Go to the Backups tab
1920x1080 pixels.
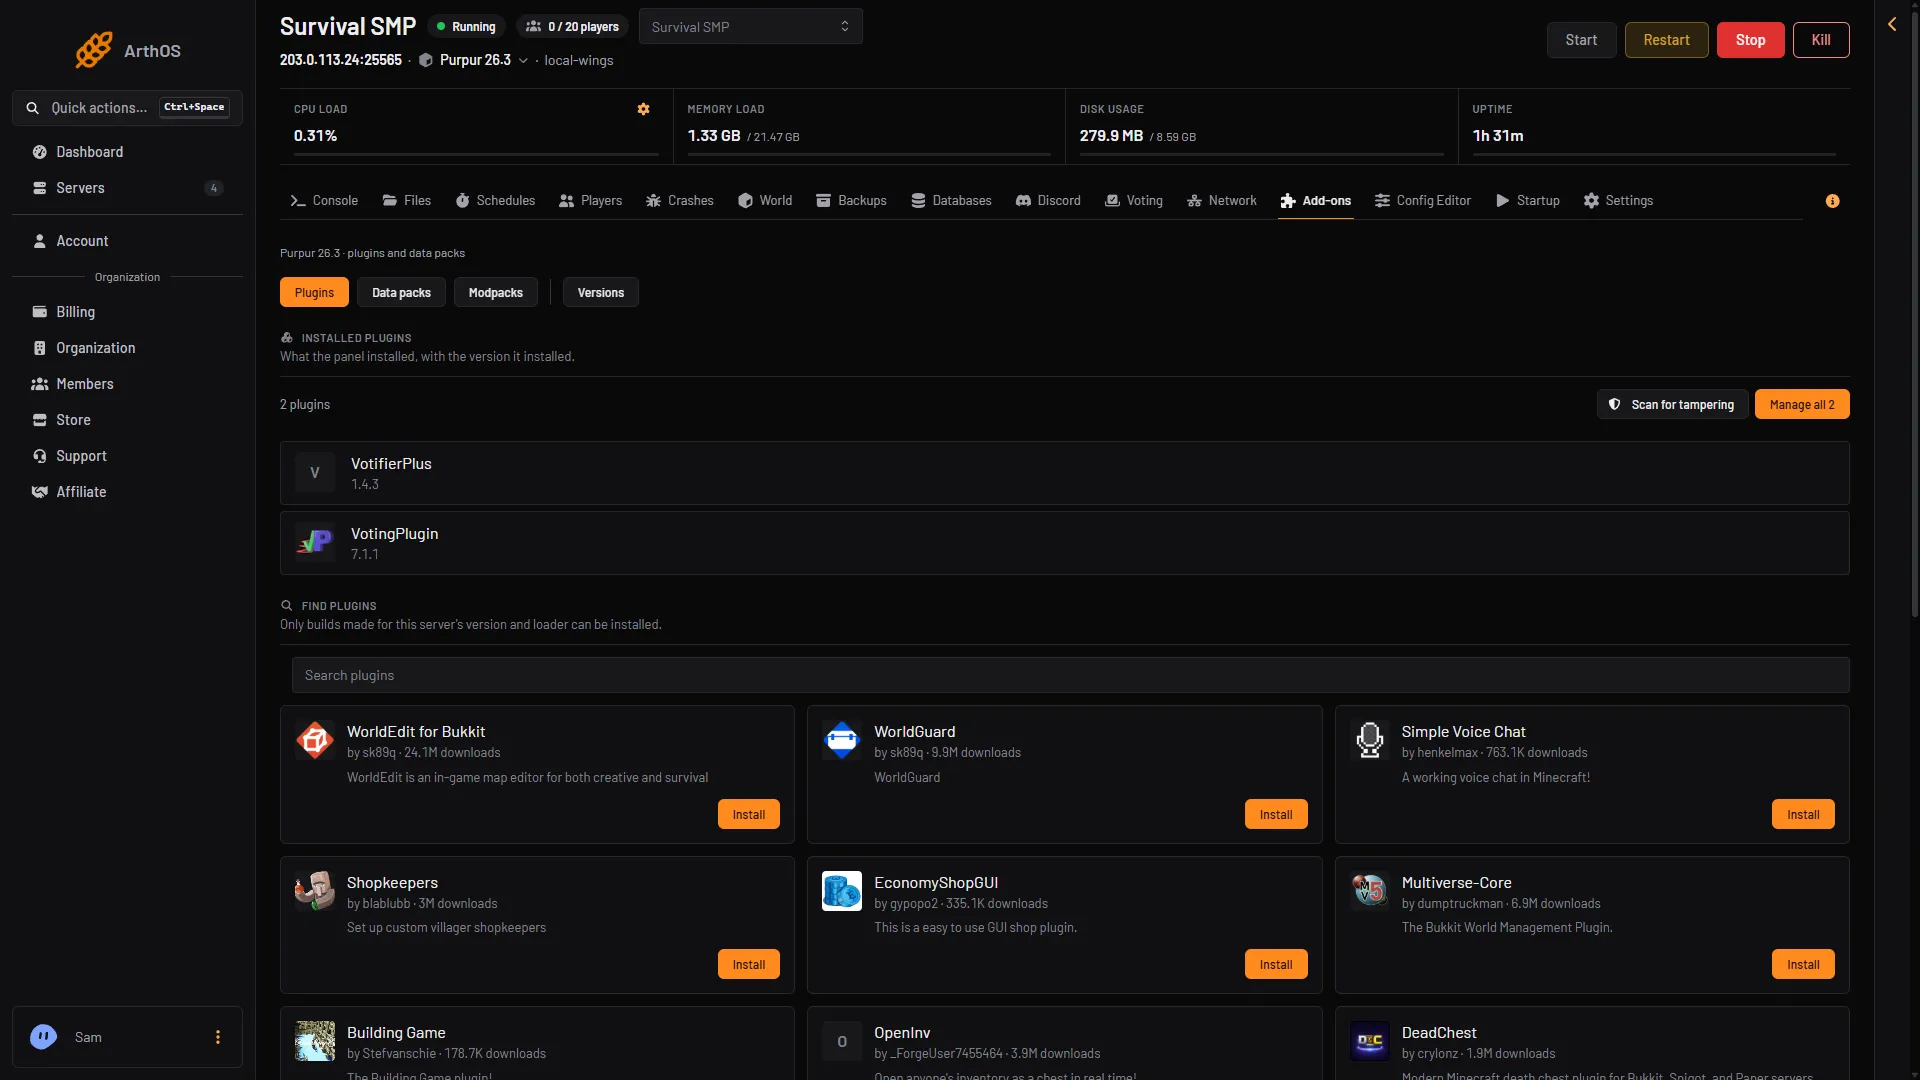(851, 201)
